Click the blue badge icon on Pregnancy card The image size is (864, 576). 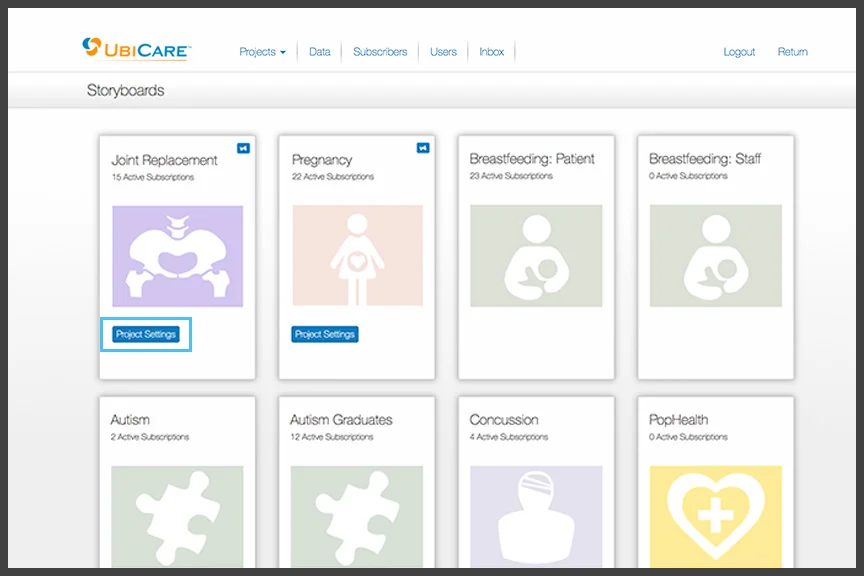click(423, 148)
